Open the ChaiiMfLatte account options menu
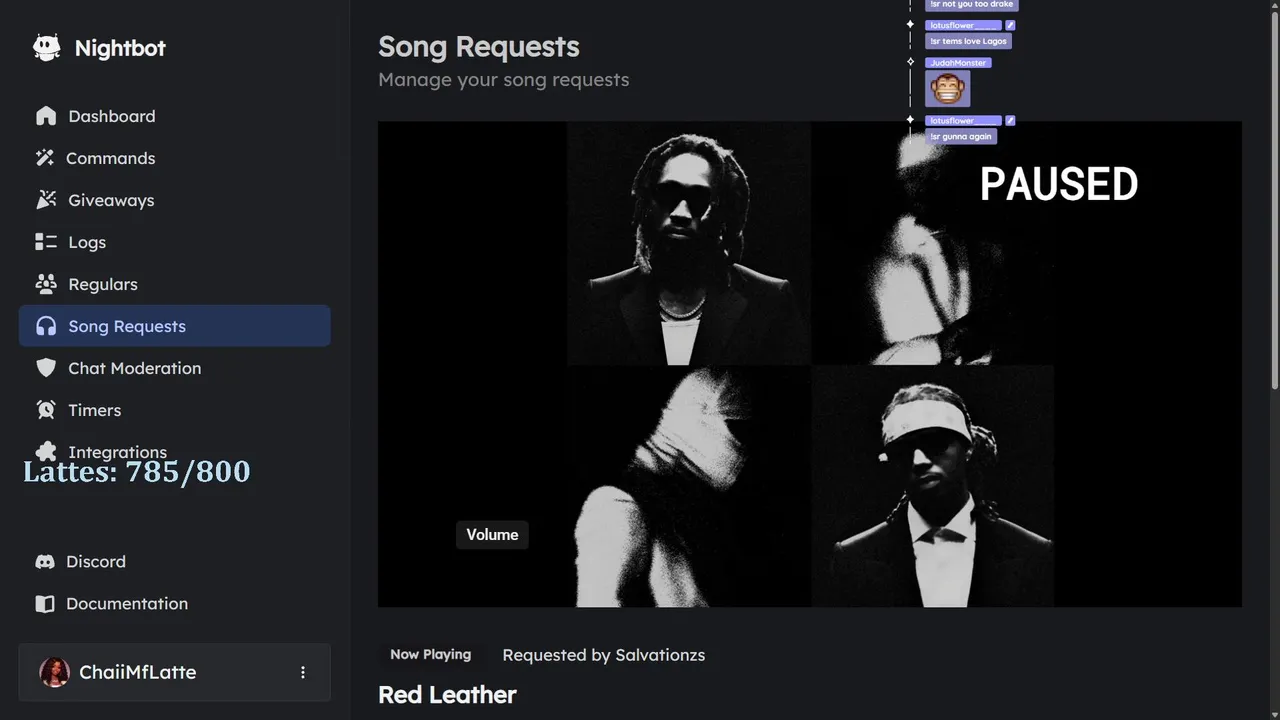This screenshot has width=1280, height=720. tap(303, 673)
